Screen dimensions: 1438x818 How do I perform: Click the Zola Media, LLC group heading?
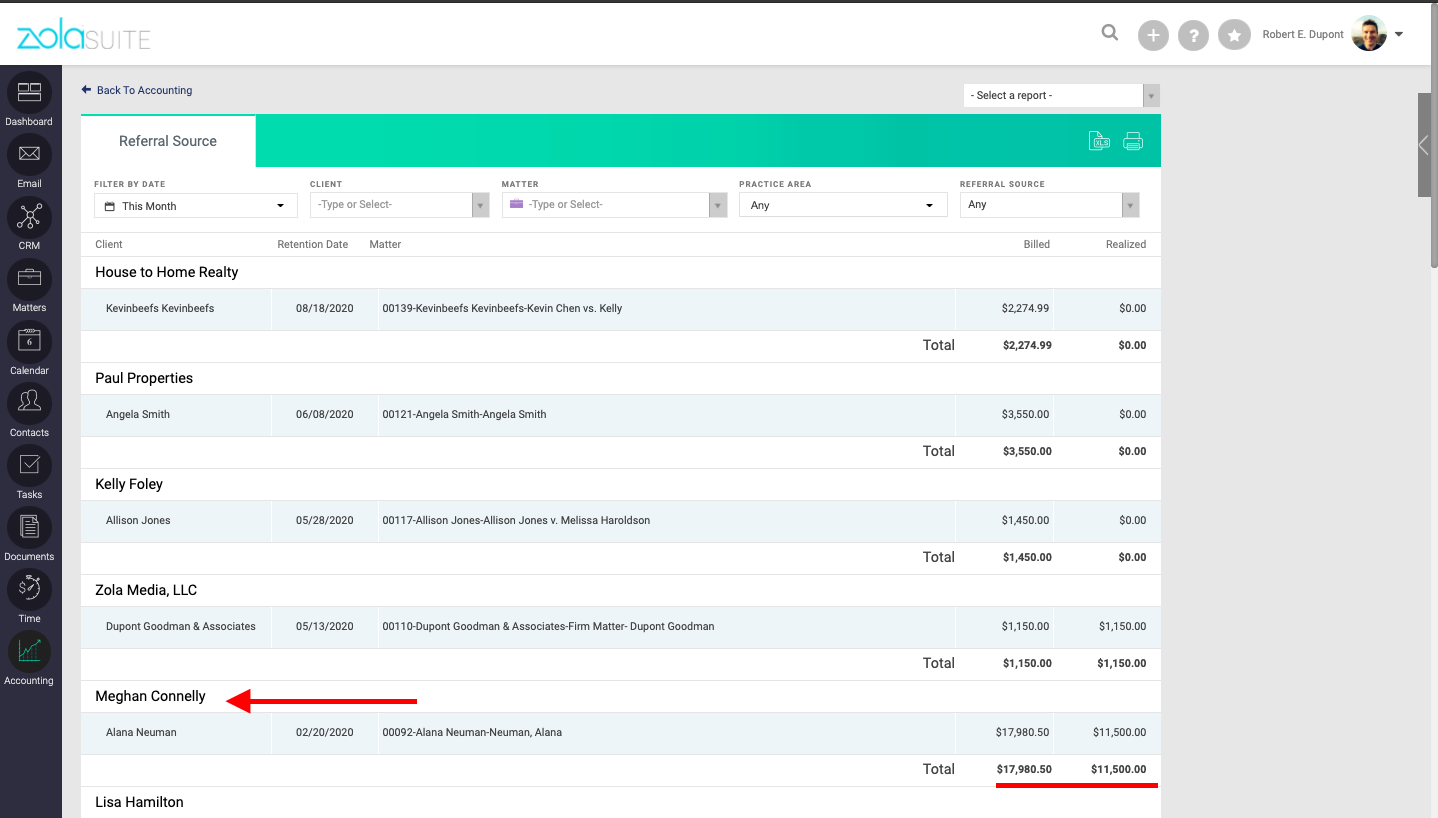pyautogui.click(x=146, y=590)
